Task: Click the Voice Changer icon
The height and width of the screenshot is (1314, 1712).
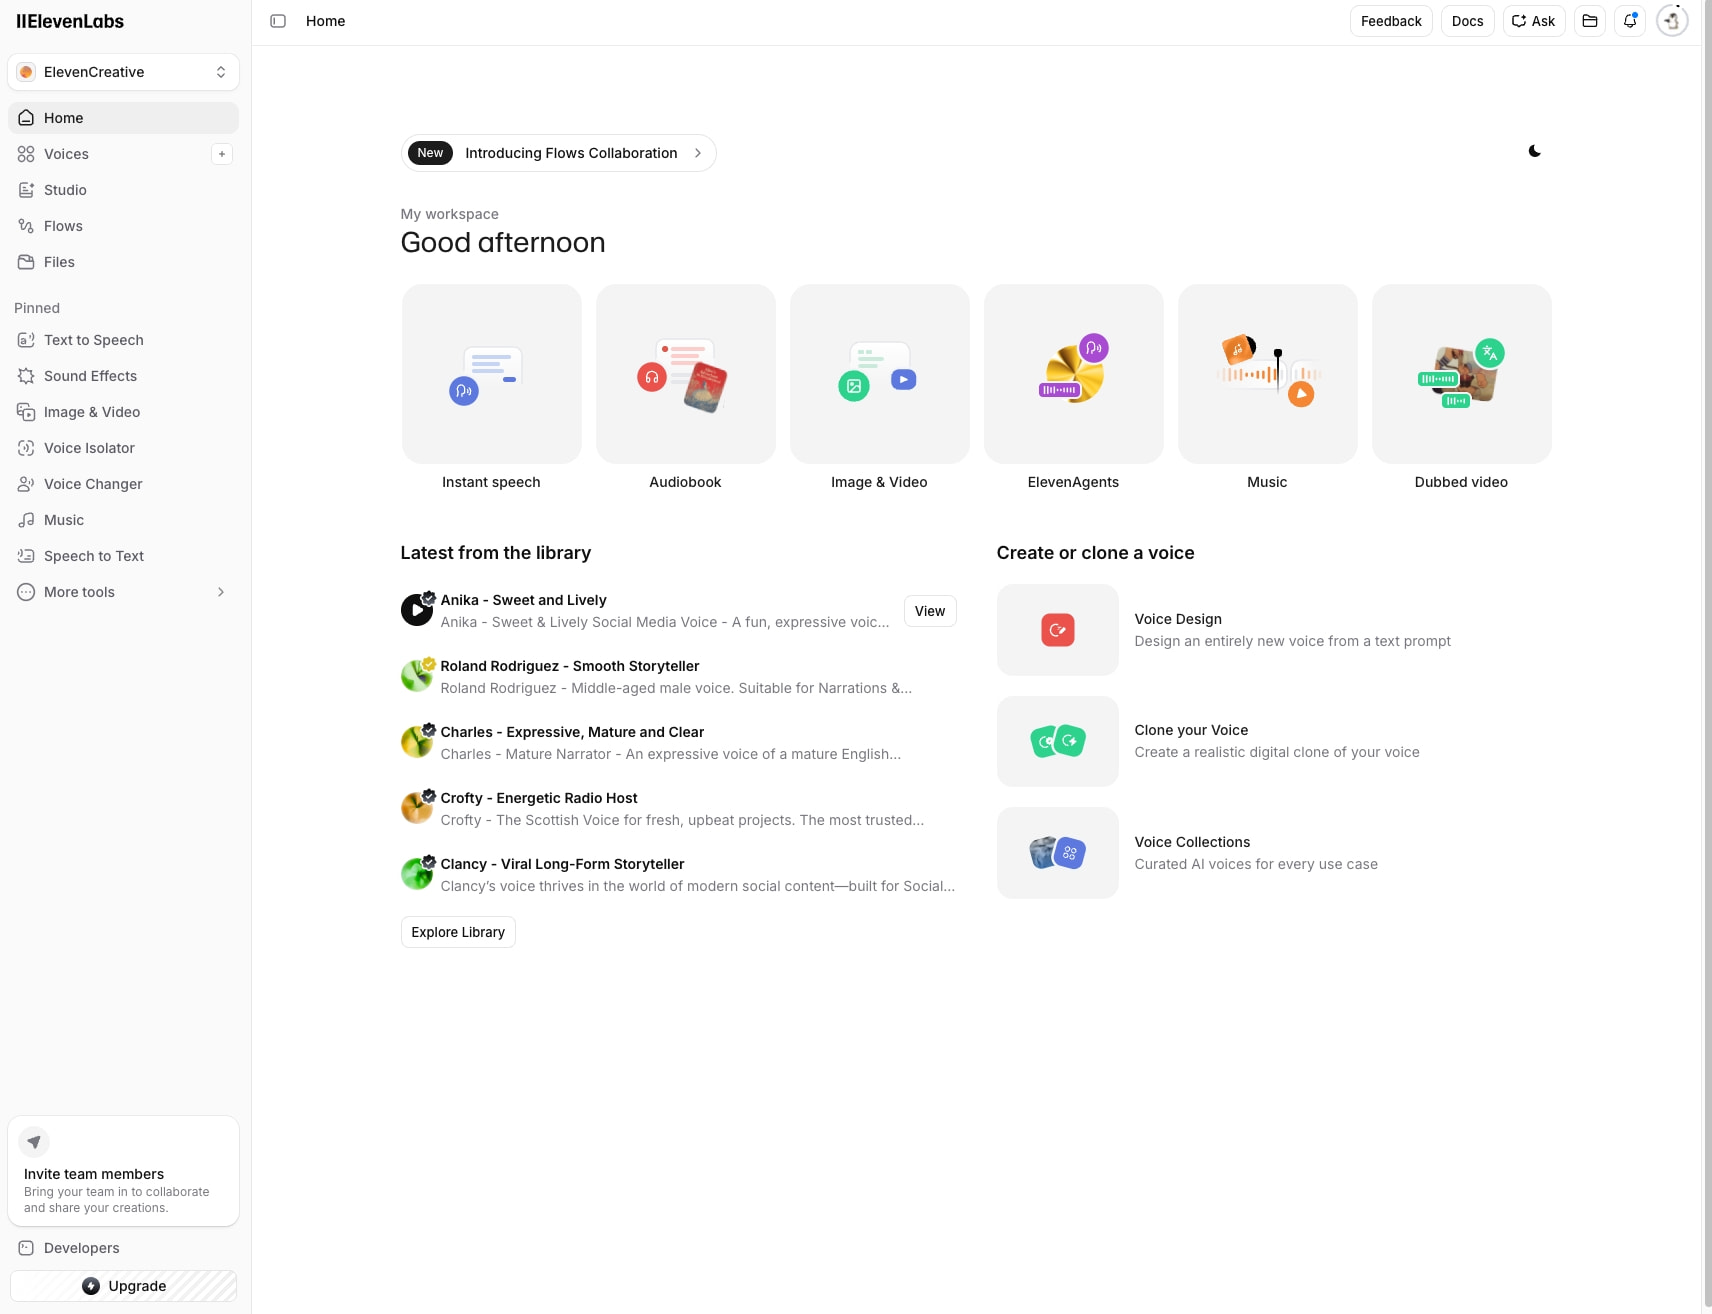Action: click(x=26, y=484)
